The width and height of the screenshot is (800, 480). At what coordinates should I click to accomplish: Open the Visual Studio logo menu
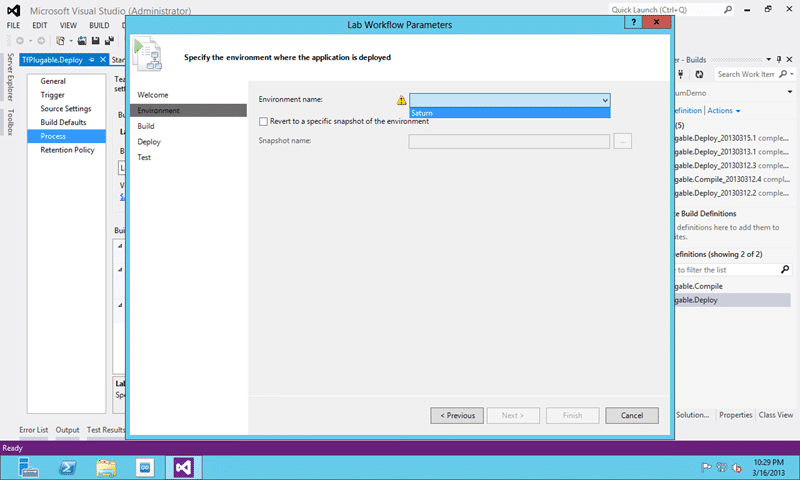14,10
